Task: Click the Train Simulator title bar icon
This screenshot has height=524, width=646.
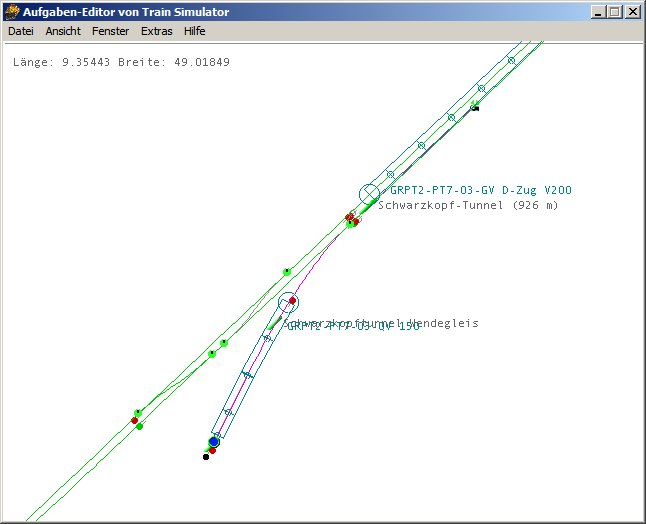Action: (12, 12)
